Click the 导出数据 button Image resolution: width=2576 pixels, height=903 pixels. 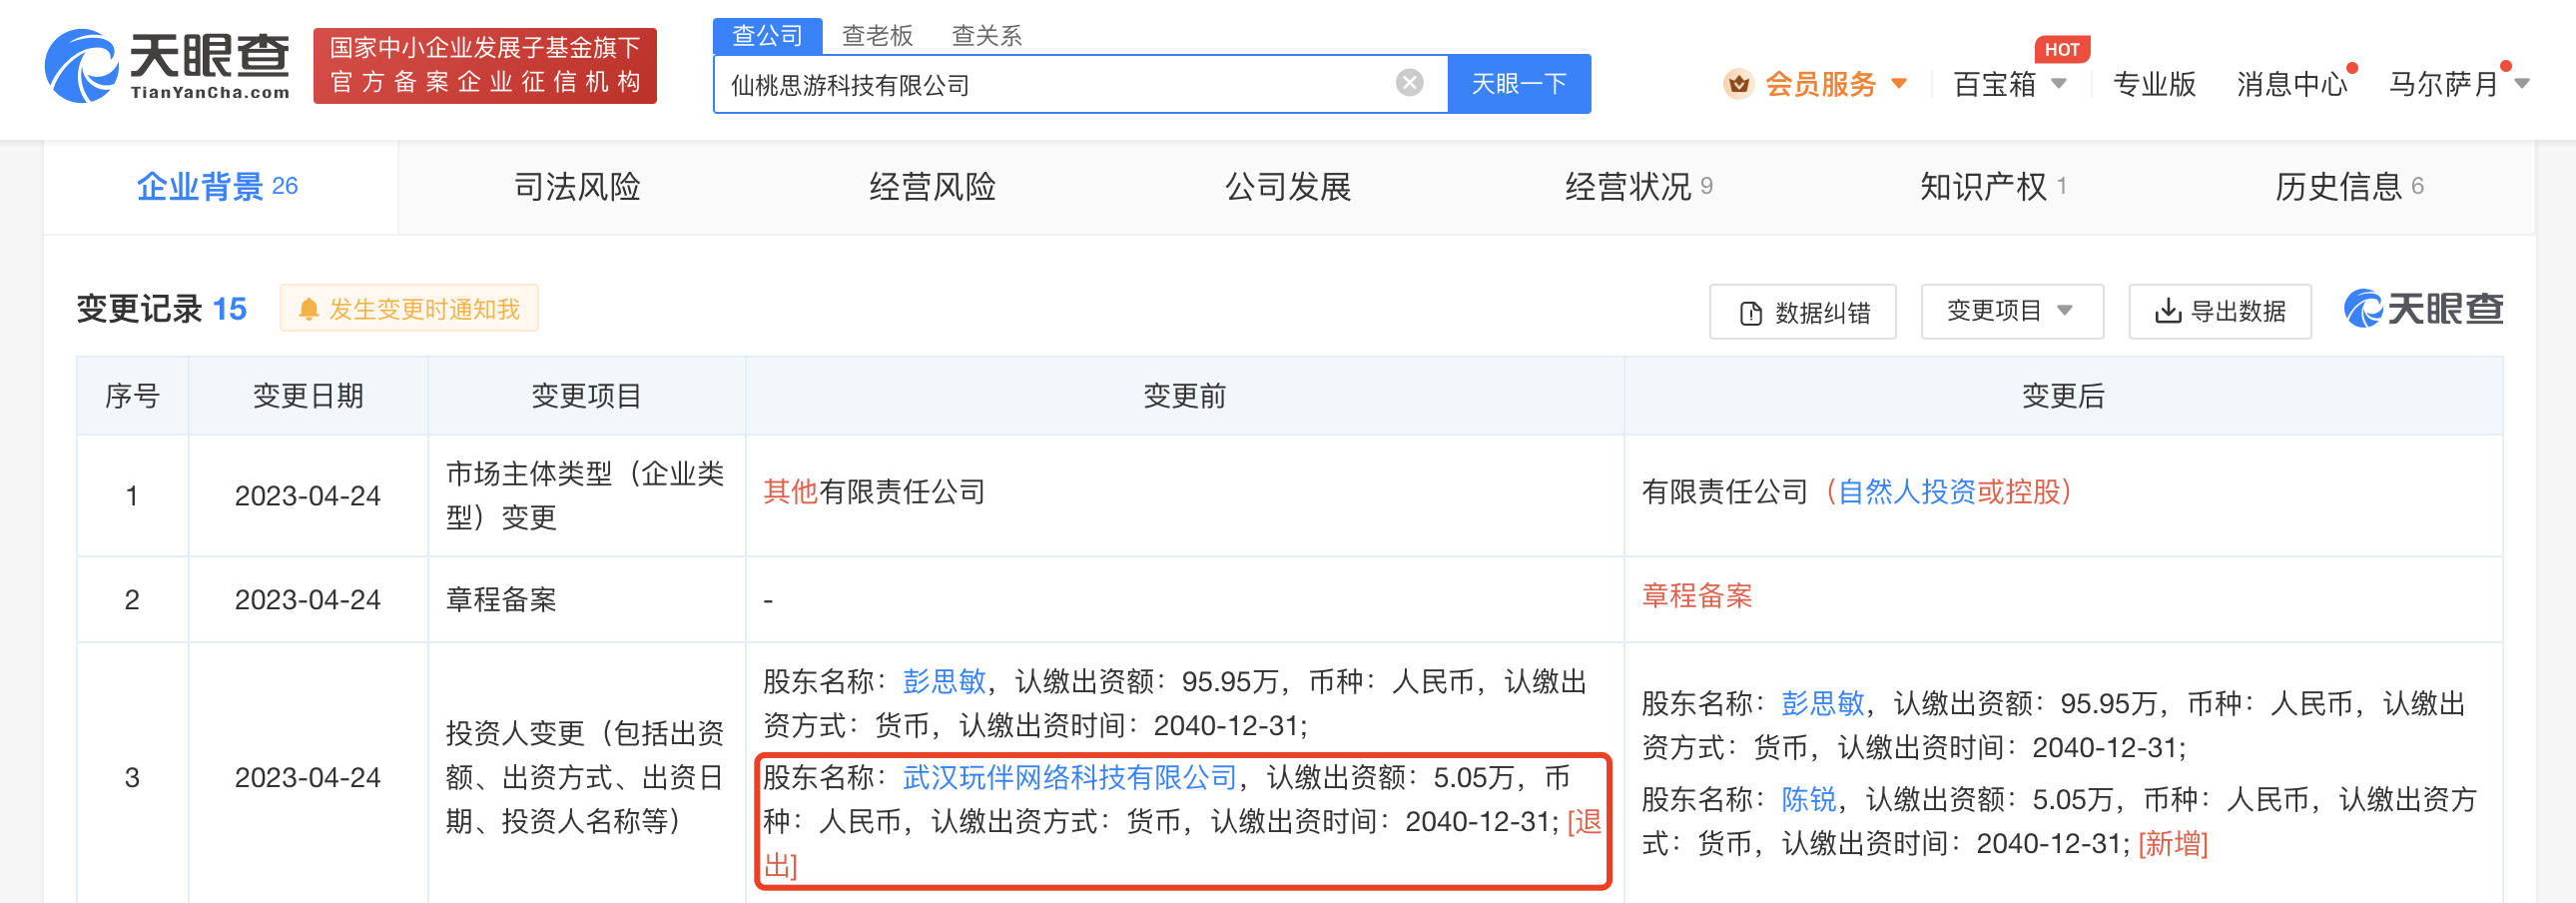[2220, 311]
